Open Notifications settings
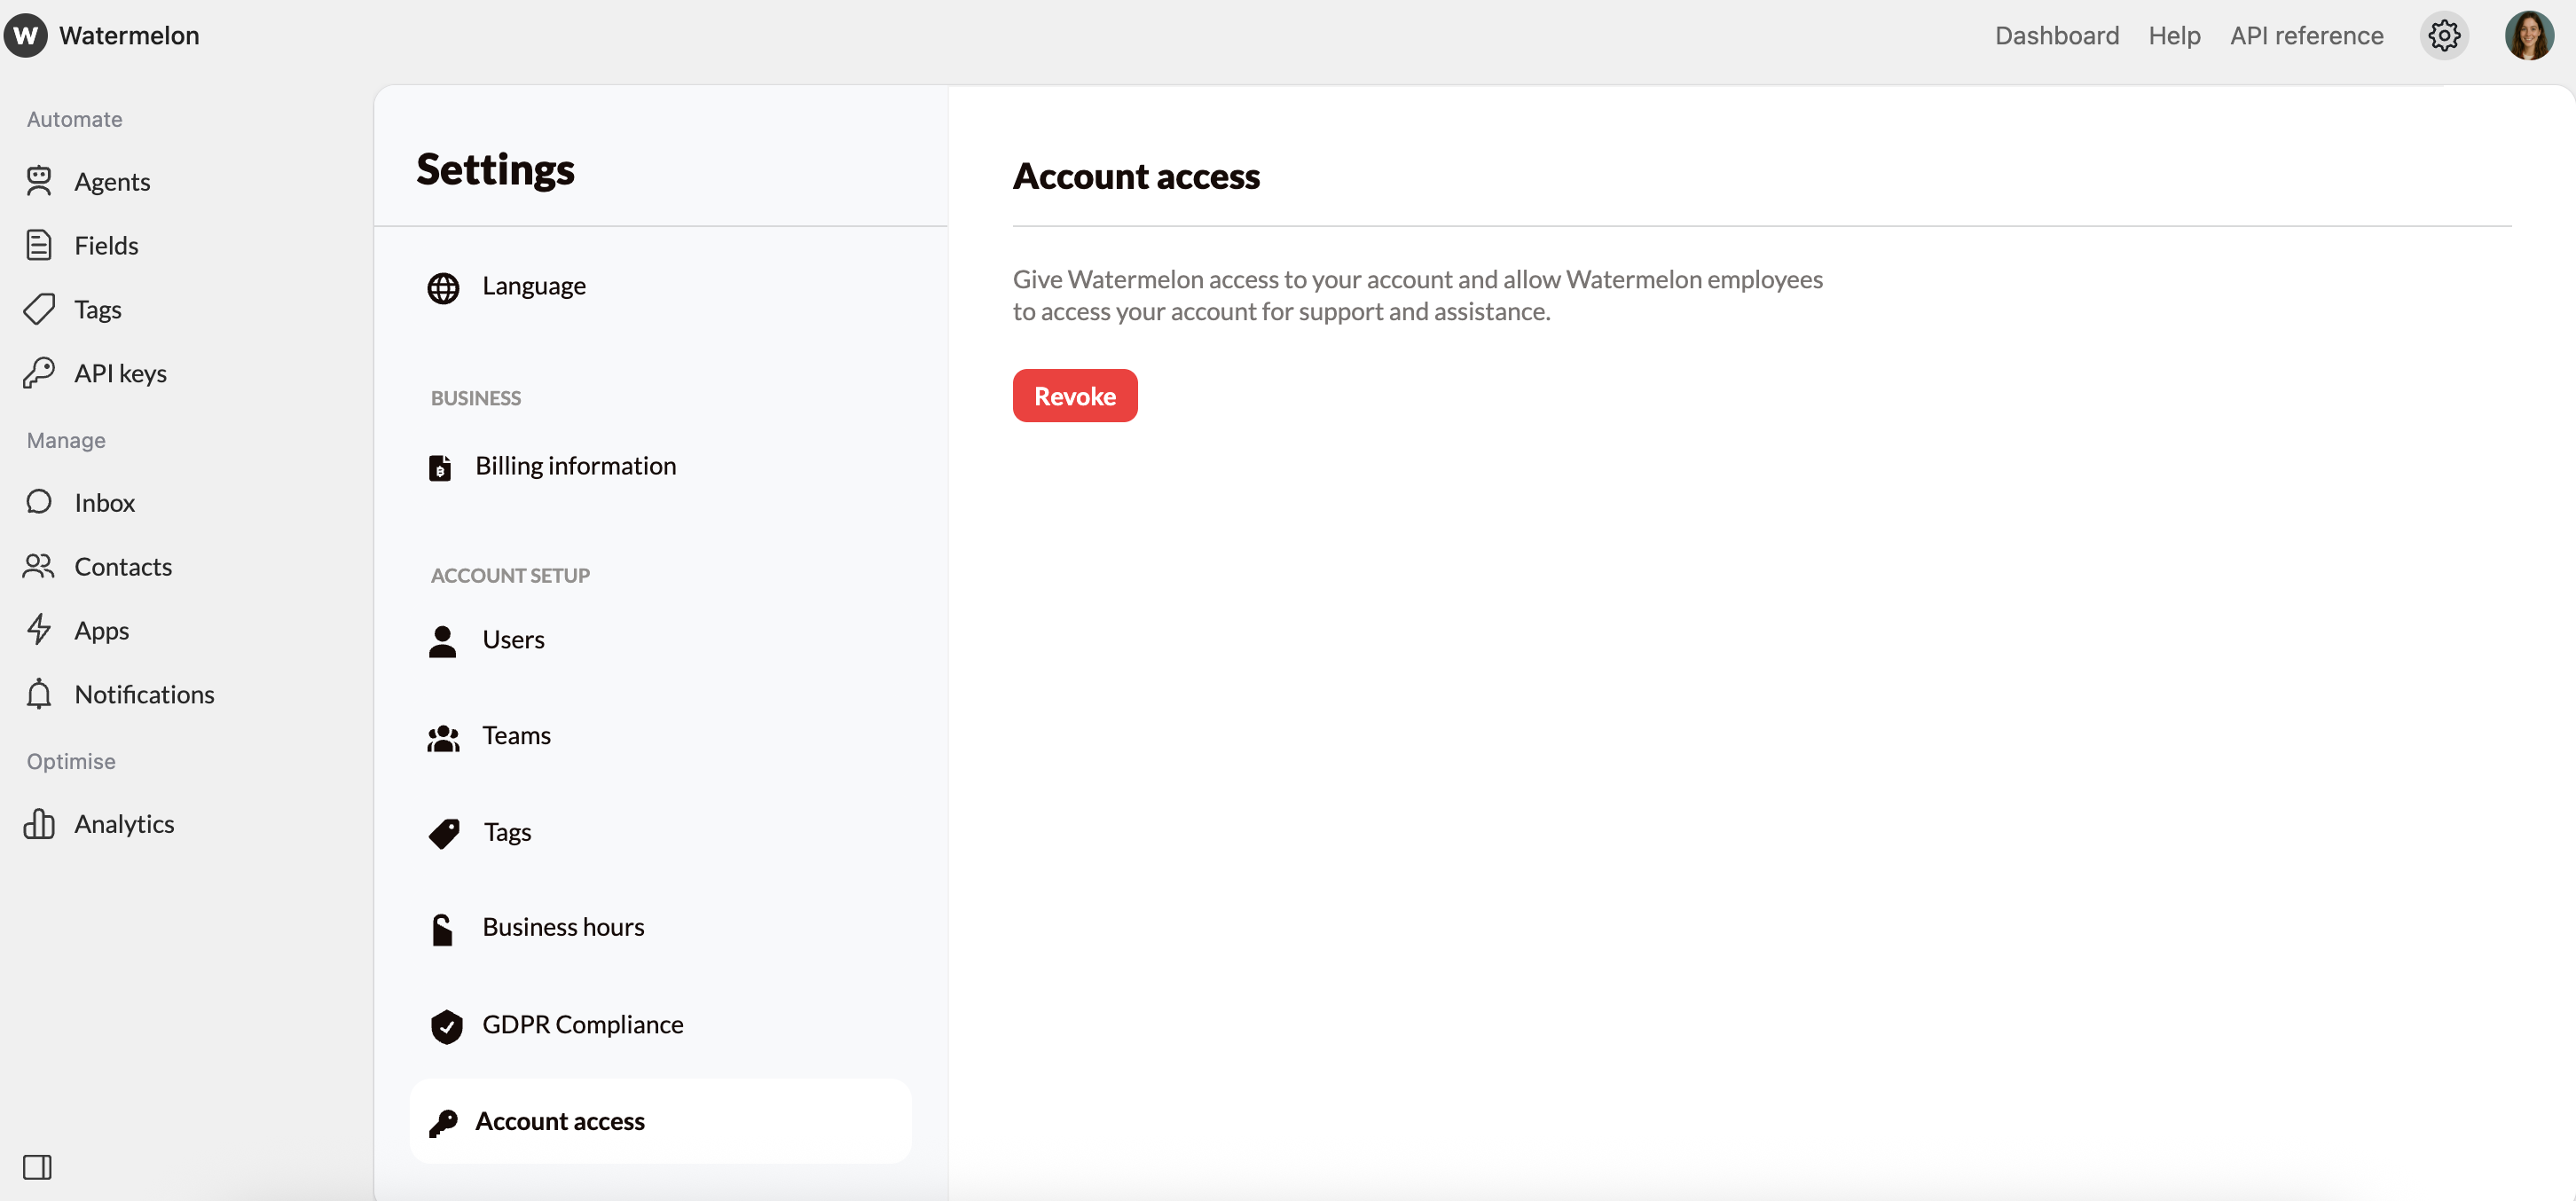 point(144,694)
